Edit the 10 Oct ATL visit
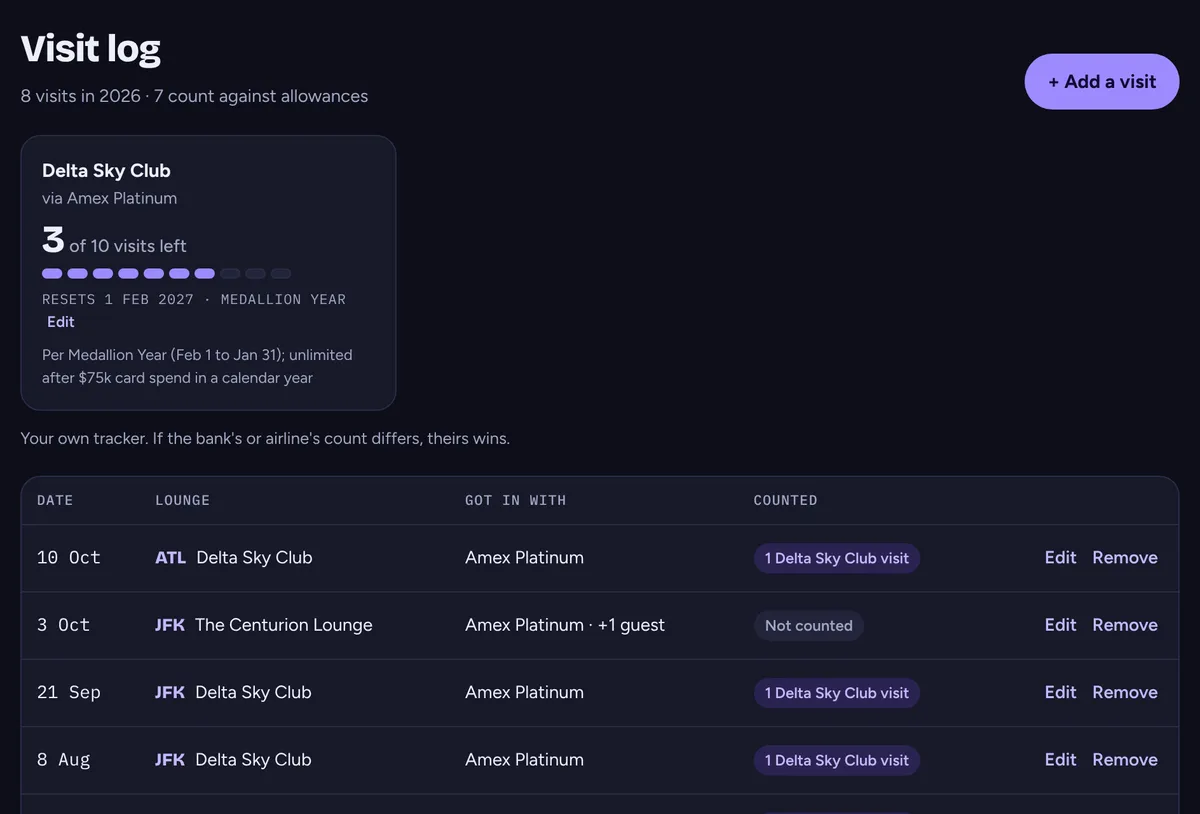This screenshot has width=1200, height=814. click(x=1060, y=558)
